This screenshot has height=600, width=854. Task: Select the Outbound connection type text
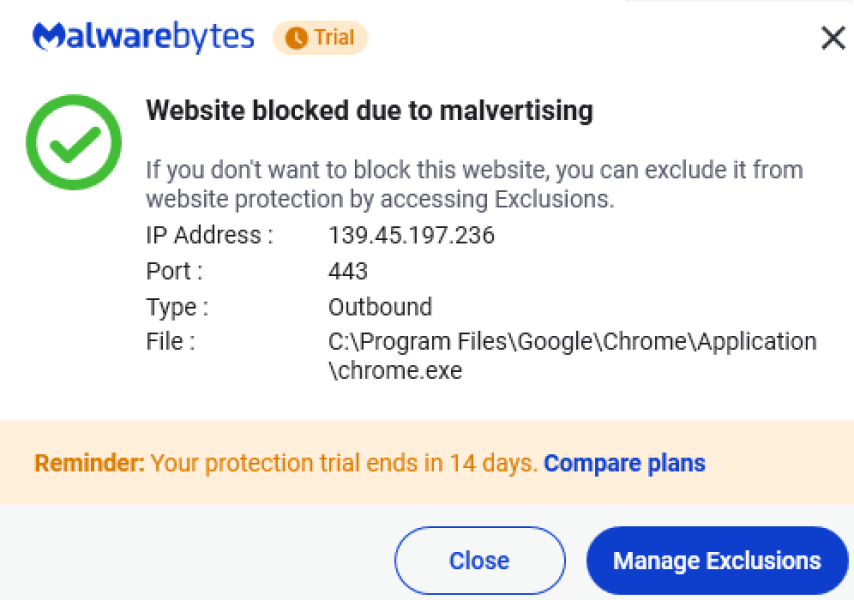pyautogui.click(x=380, y=307)
